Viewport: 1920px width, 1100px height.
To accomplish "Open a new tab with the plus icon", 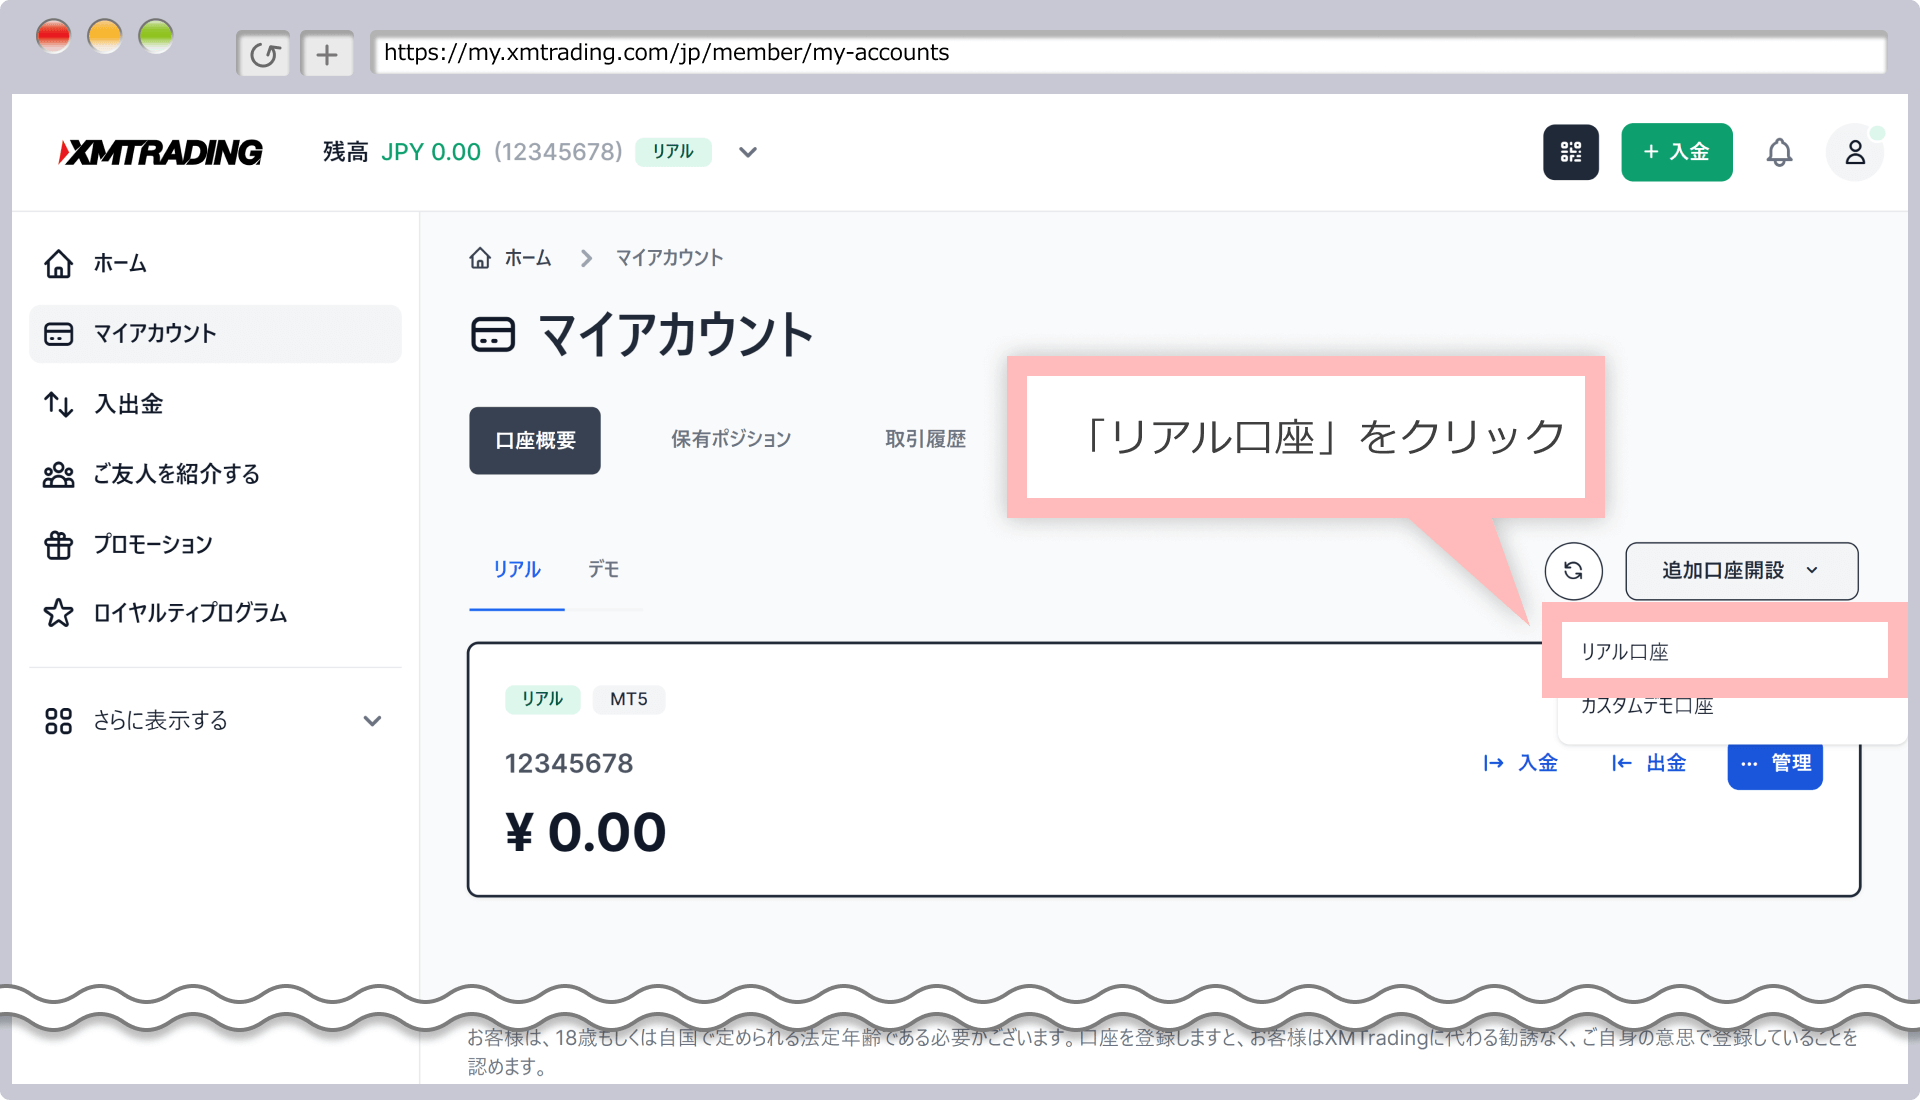I will tap(327, 53).
